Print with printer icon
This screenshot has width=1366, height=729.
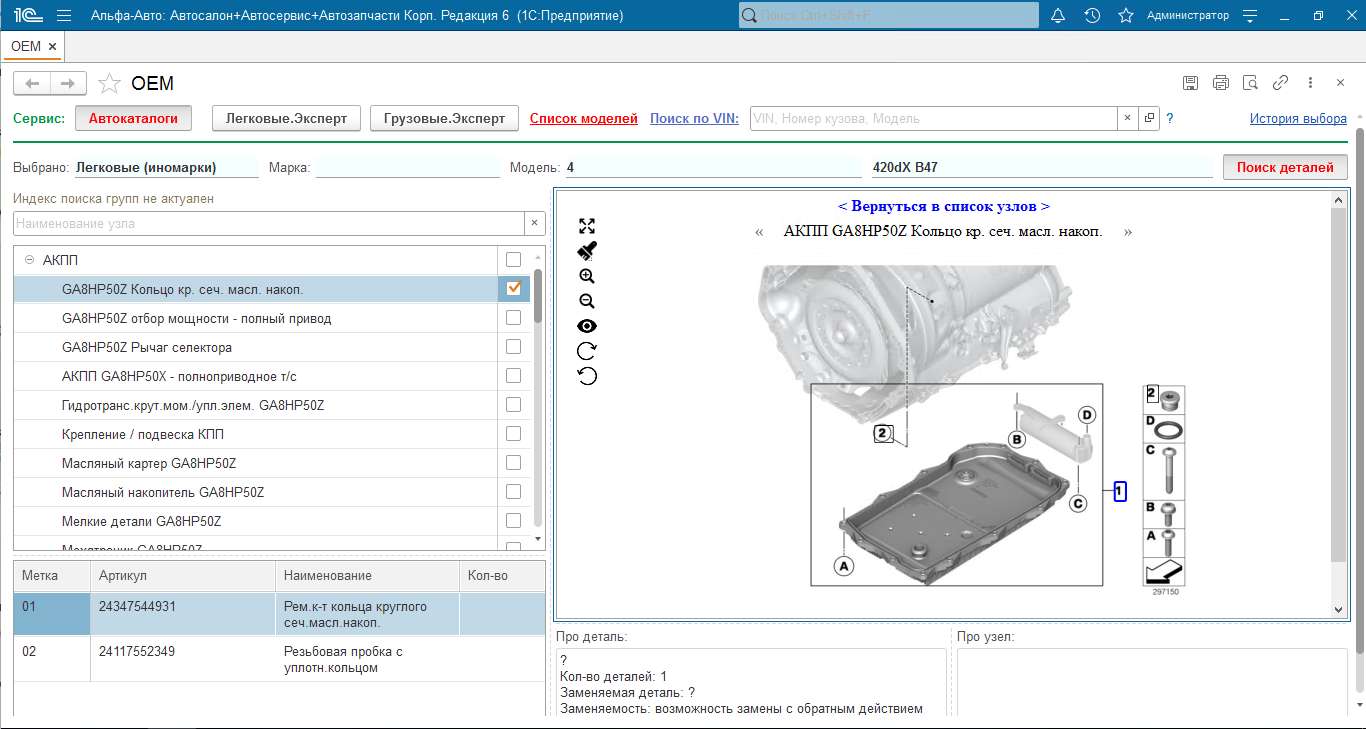(1220, 83)
